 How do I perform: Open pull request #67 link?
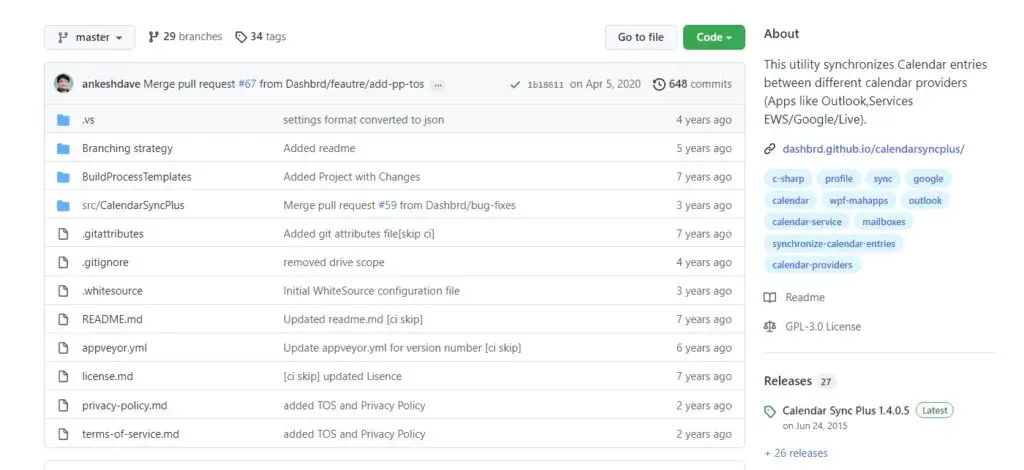click(247, 84)
